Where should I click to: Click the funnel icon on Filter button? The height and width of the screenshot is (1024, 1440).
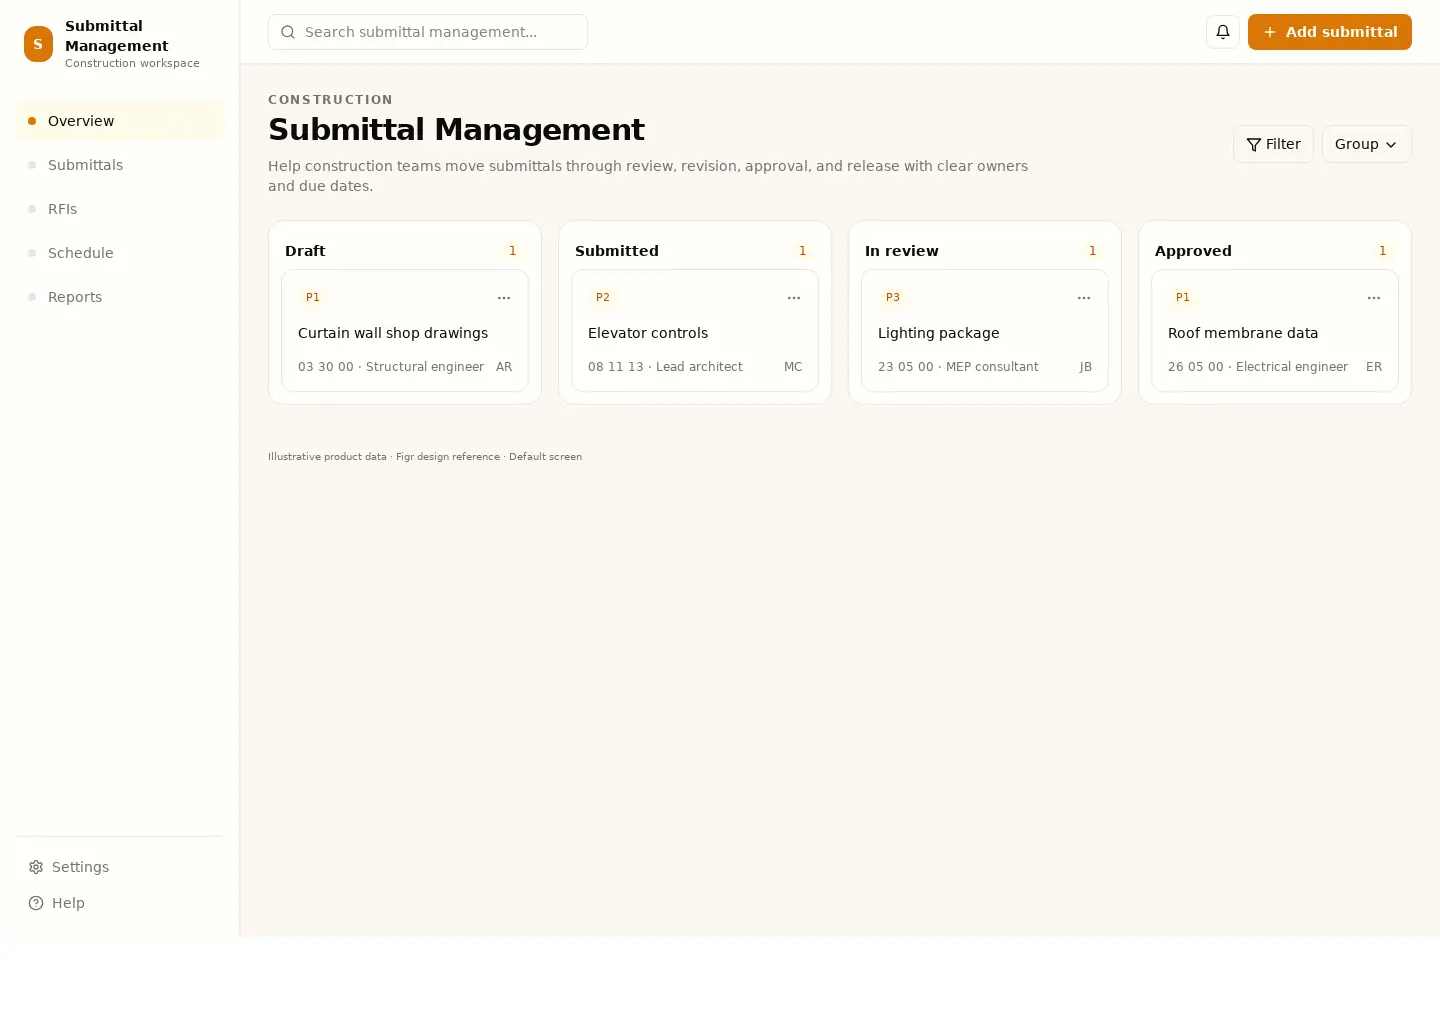point(1254,145)
